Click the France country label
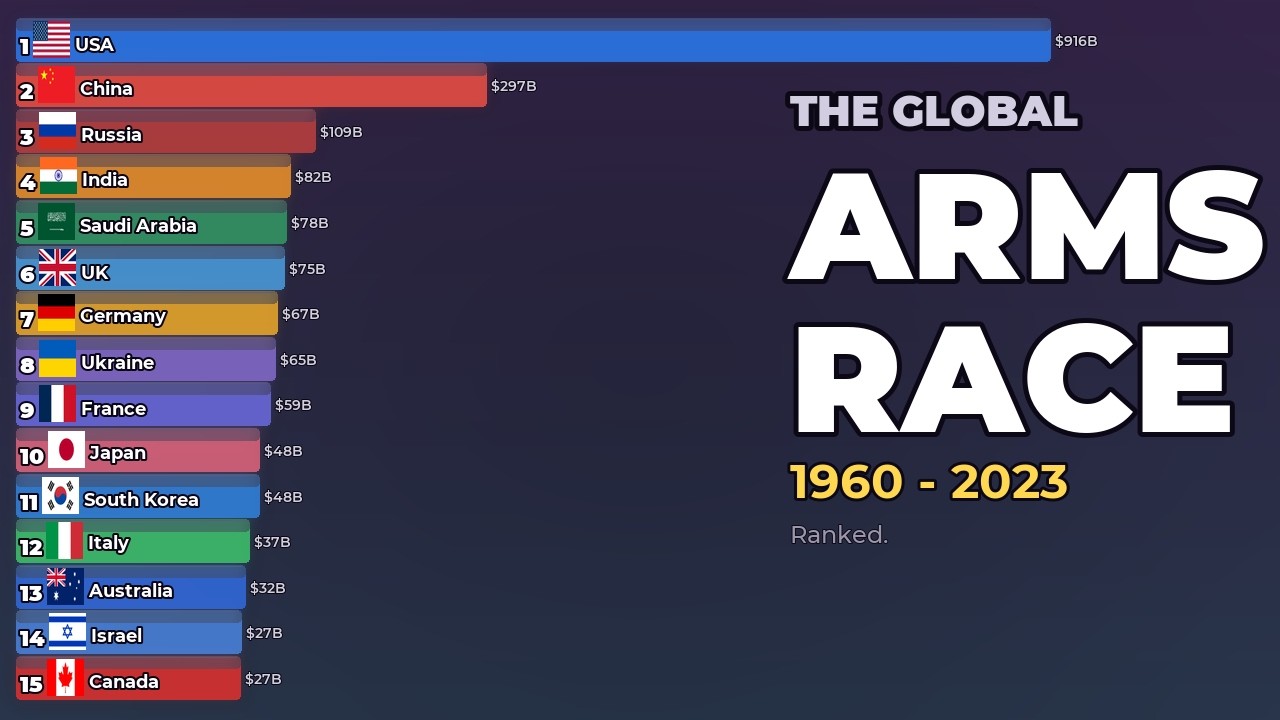Viewport: 1280px width, 720px height. [113, 408]
